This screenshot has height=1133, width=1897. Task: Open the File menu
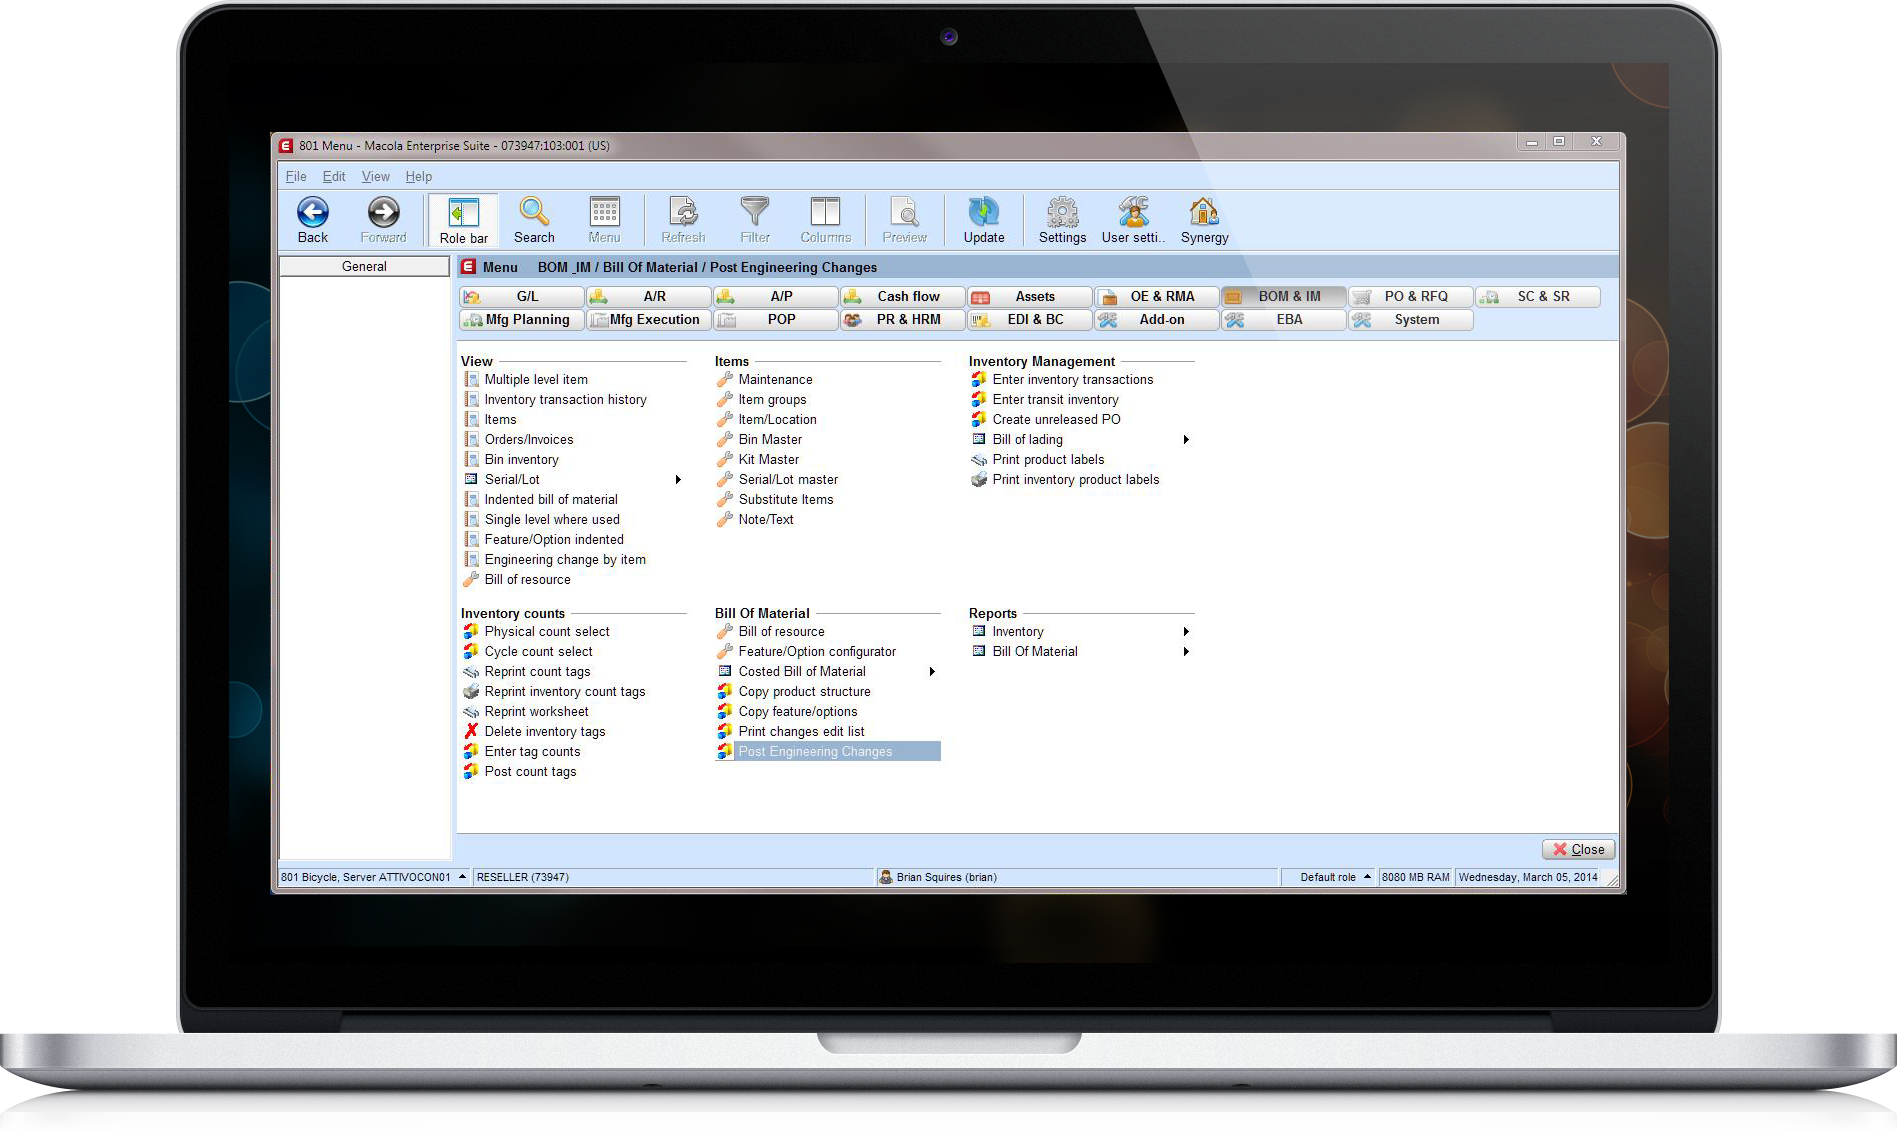296,176
